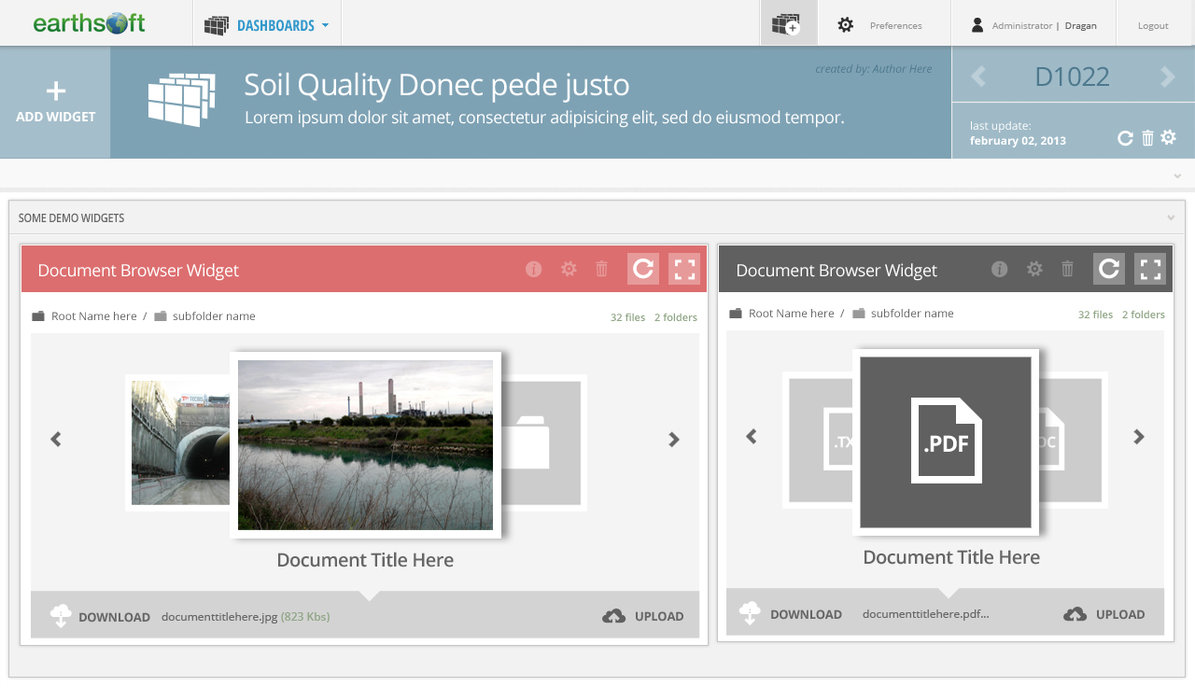1195x700 pixels.
Task: Show next document in PDF carousel
Action: click(1138, 436)
